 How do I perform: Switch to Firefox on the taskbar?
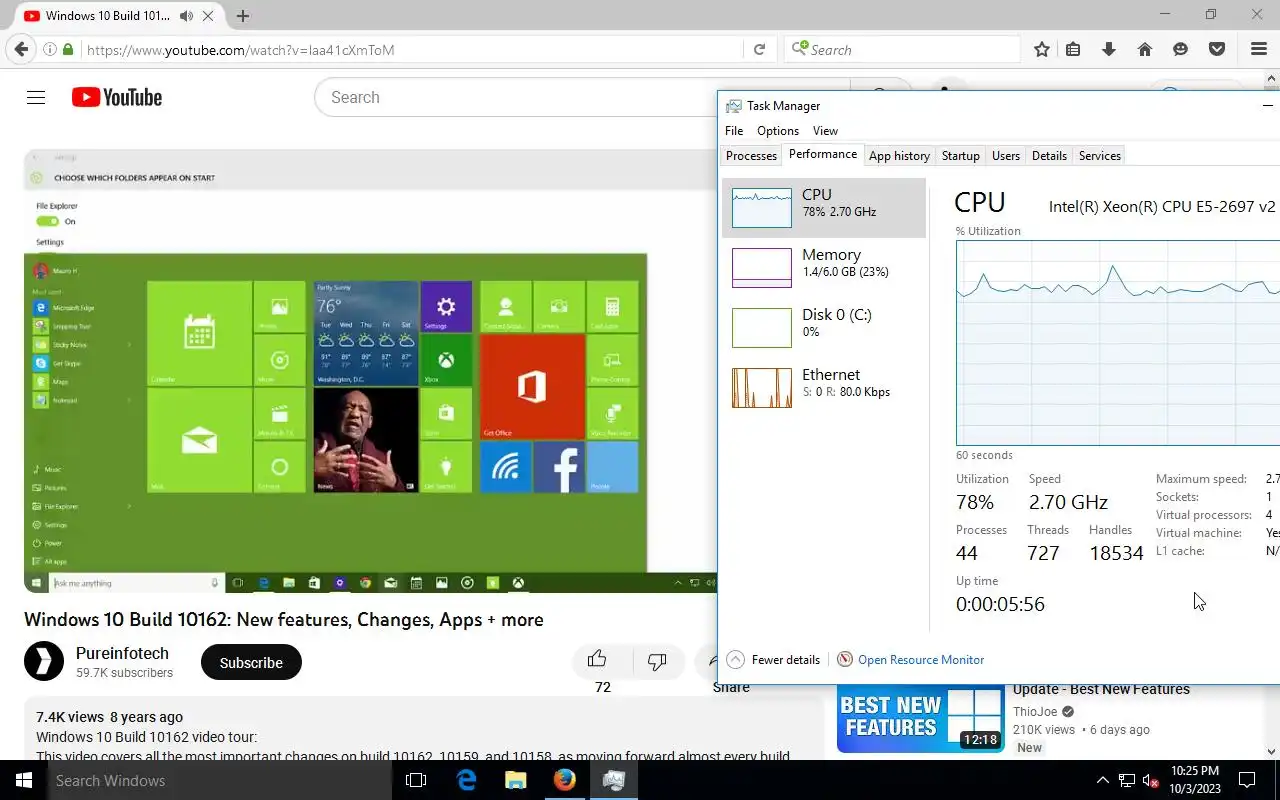coord(565,780)
